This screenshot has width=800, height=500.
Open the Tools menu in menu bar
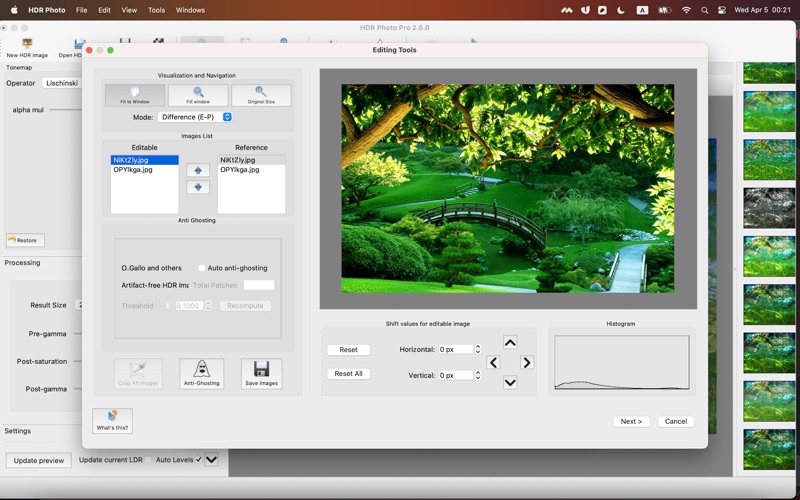pyautogui.click(x=156, y=10)
